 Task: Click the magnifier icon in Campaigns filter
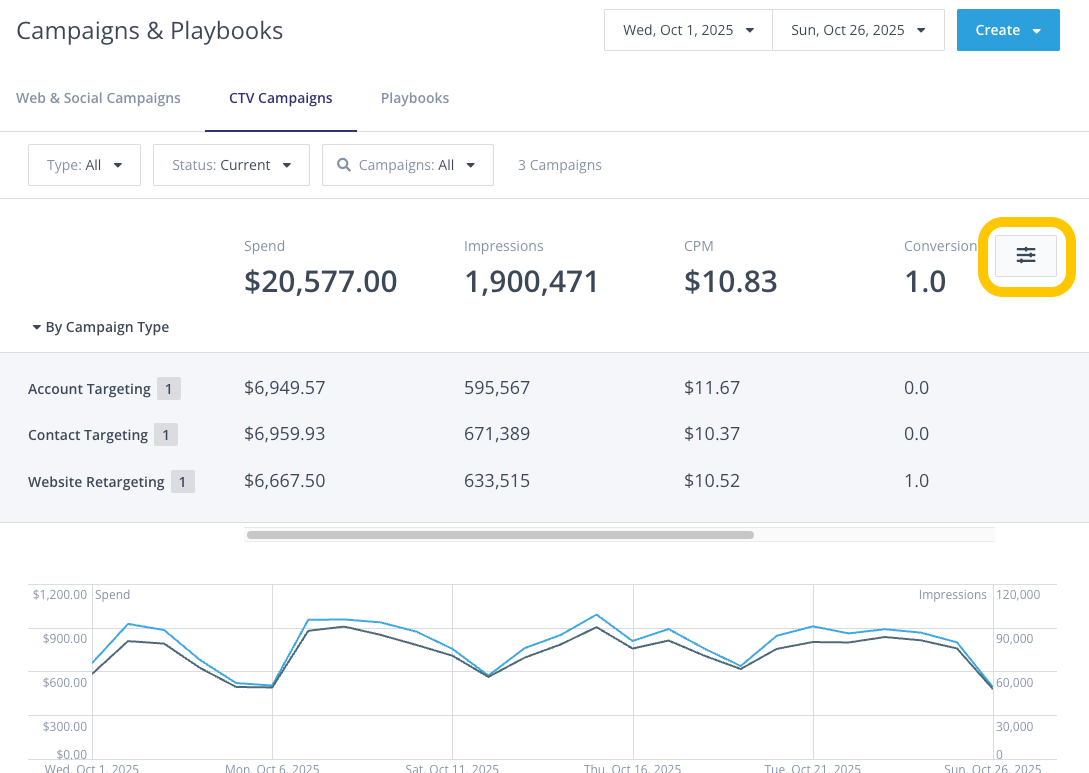pos(344,165)
